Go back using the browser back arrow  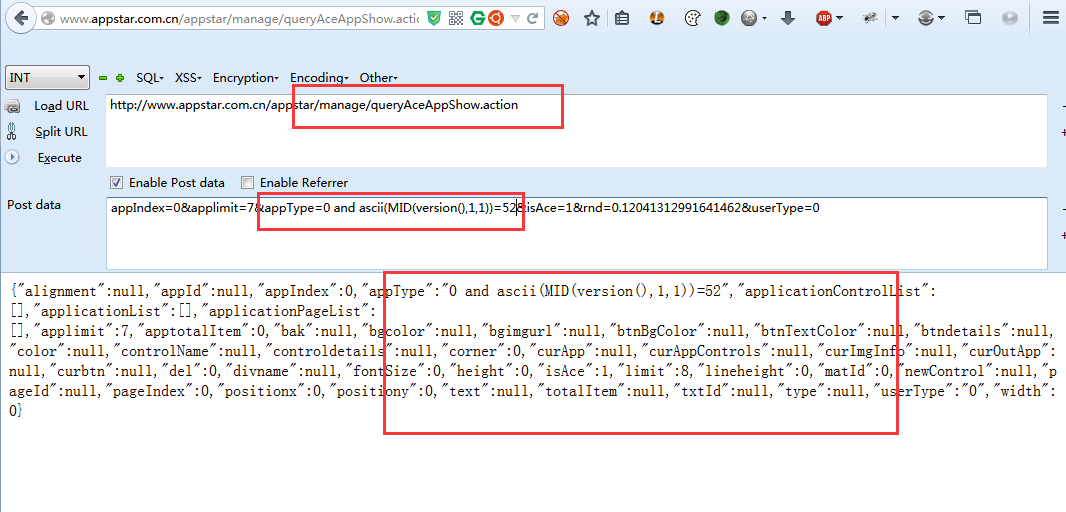pos(20,18)
